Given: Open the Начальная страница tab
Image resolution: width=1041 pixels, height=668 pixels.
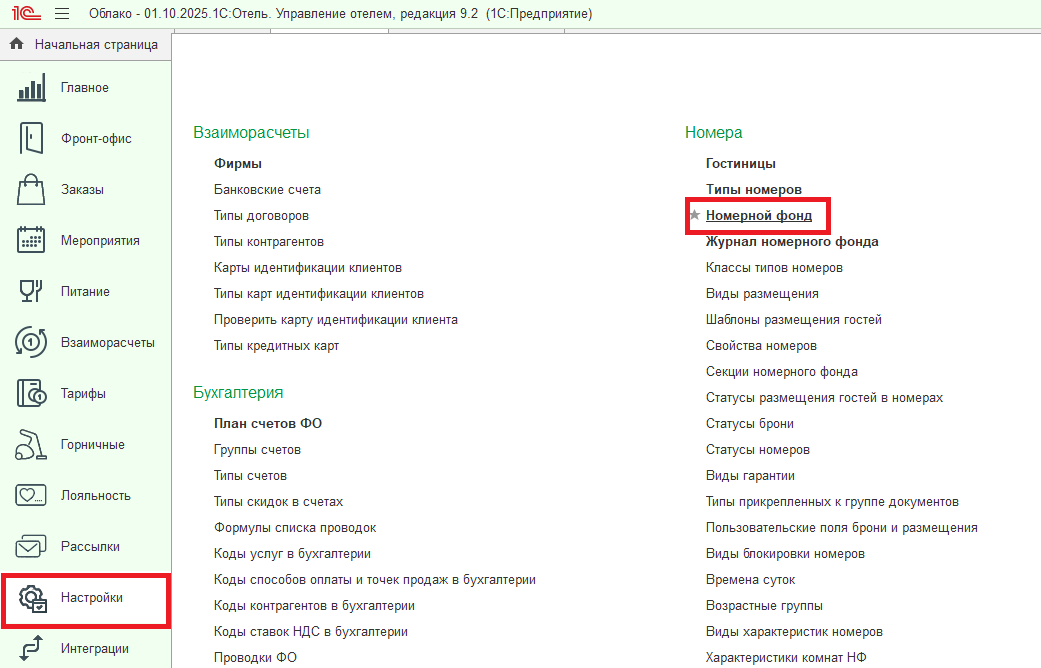Looking at the screenshot, I should pyautogui.click(x=86, y=44).
